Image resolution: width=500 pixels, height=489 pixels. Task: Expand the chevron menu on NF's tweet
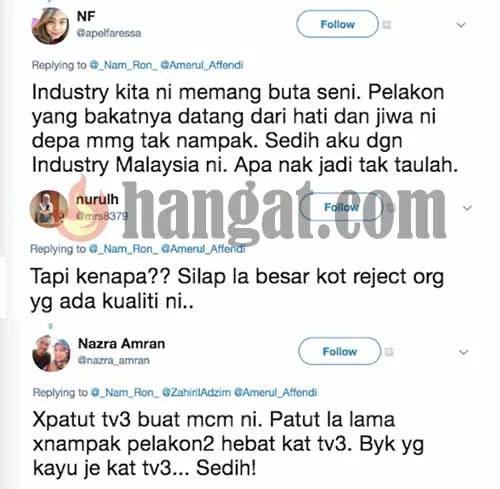(x=461, y=25)
